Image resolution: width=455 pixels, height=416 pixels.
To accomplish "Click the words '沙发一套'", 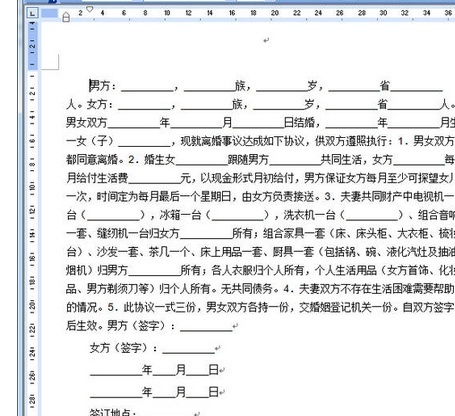I will (117, 252).
